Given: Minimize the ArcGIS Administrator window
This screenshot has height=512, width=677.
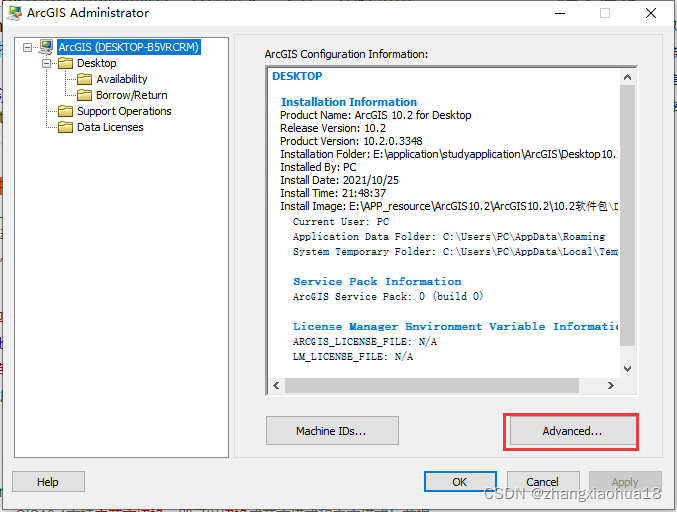Looking at the screenshot, I should [560, 13].
